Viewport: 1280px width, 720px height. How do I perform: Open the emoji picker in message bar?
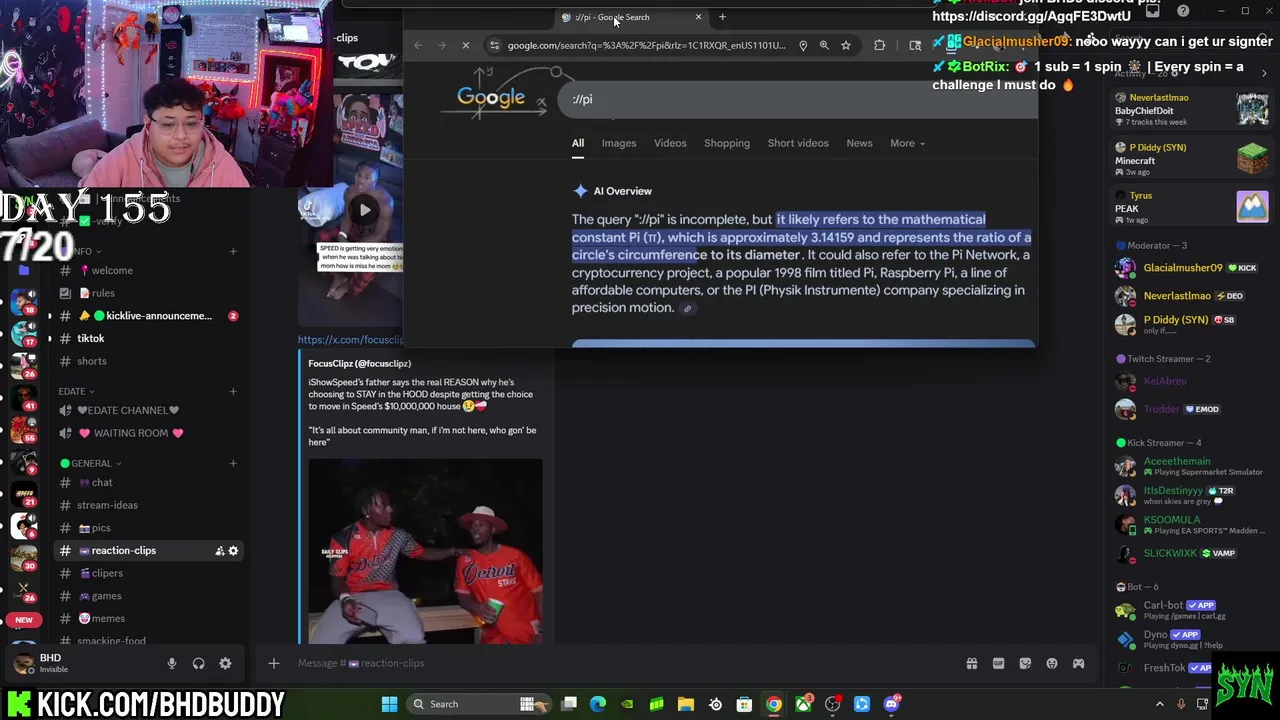pos(1052,663)
